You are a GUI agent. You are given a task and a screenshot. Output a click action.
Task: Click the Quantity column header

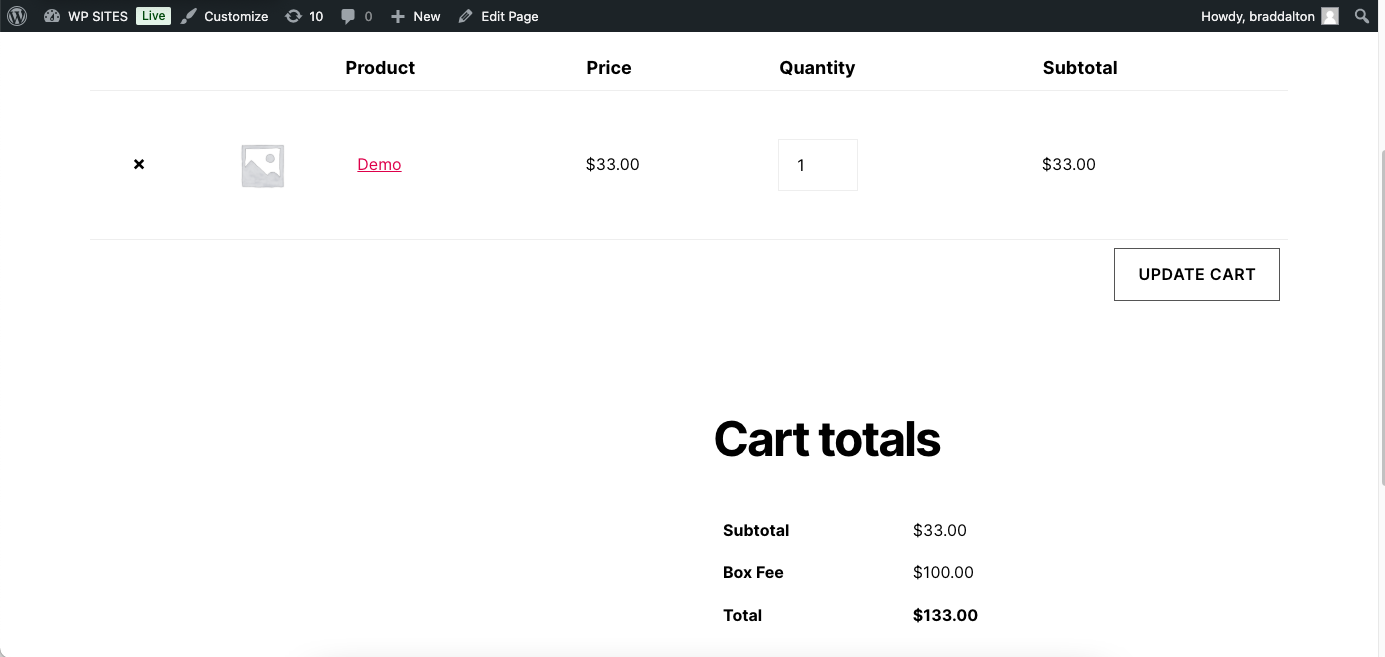coord(817,68)
